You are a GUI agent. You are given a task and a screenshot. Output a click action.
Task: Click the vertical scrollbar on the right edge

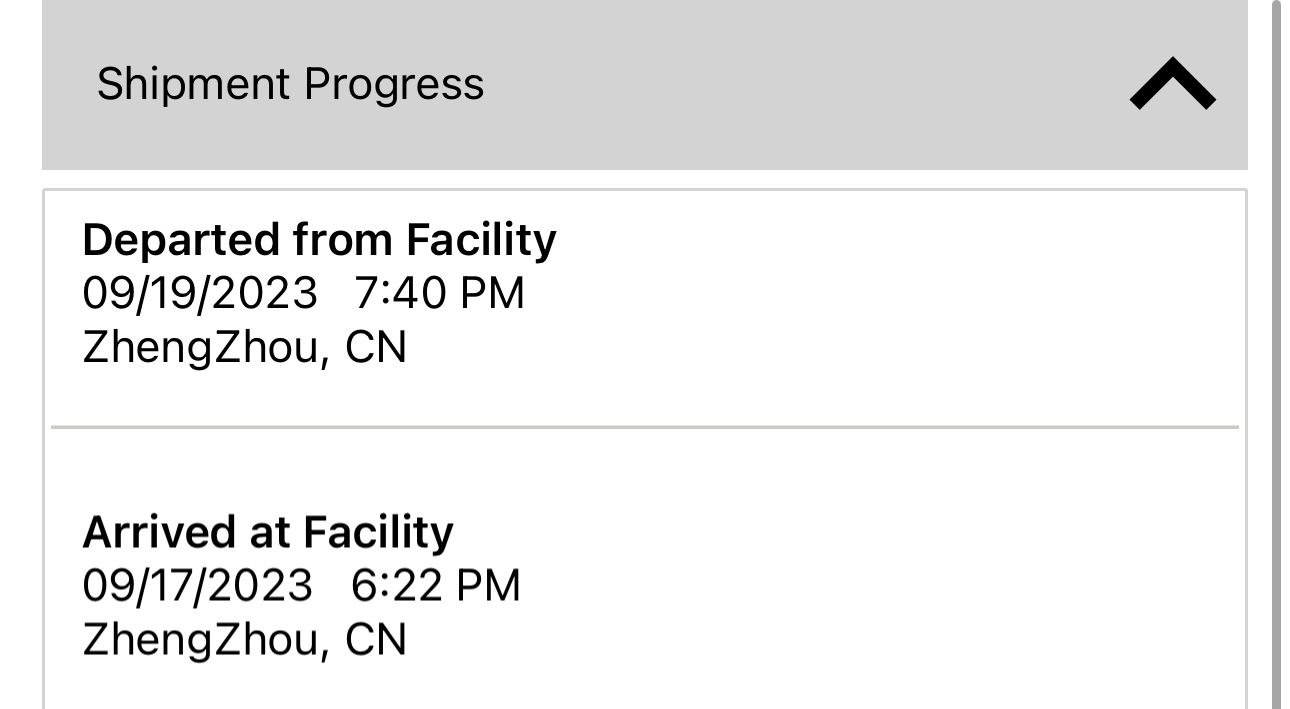[1276, 350]
